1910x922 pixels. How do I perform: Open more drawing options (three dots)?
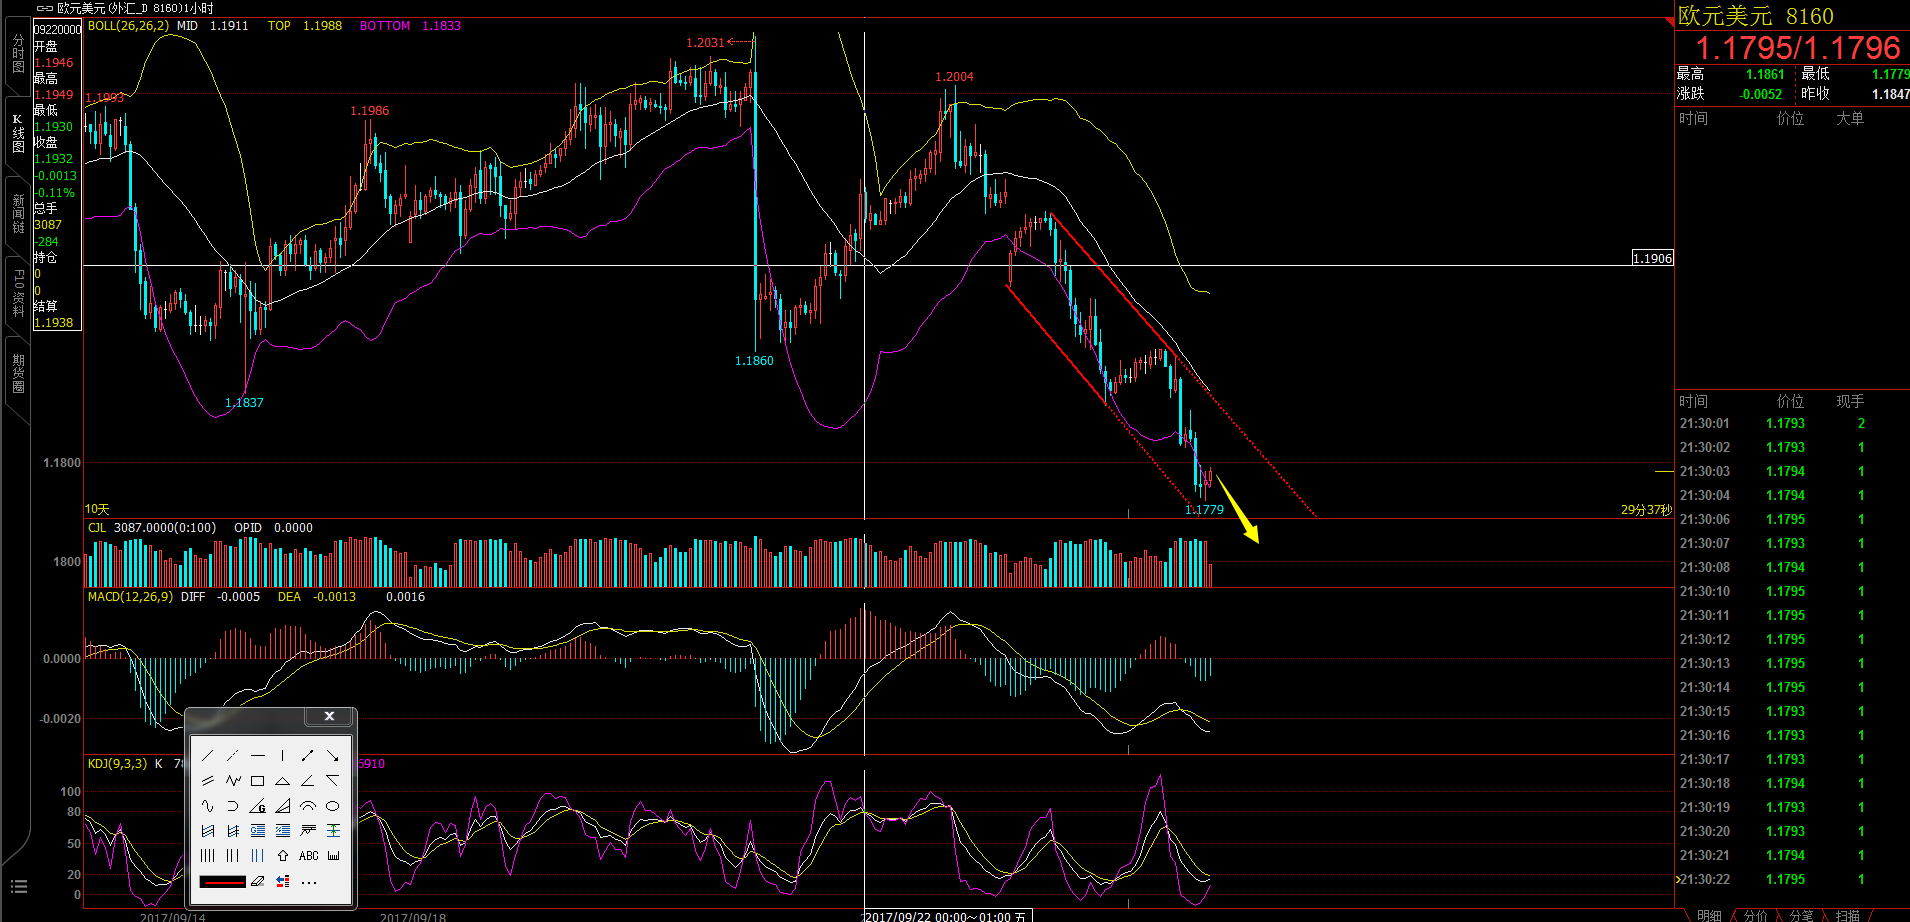pyautogui.click(x=308, y=882)
